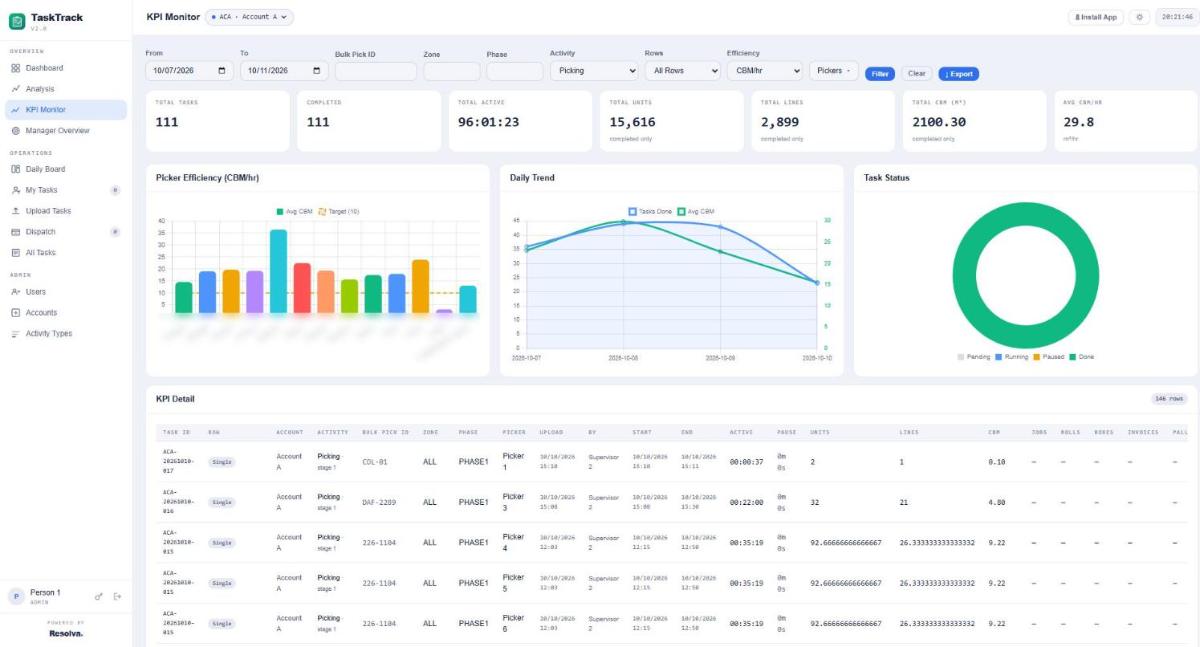Image resolution: width=1200 pixels, height=647 pixels.
Task: Click the Total Active 96:01:23 value
Action: tap(488, 122)
